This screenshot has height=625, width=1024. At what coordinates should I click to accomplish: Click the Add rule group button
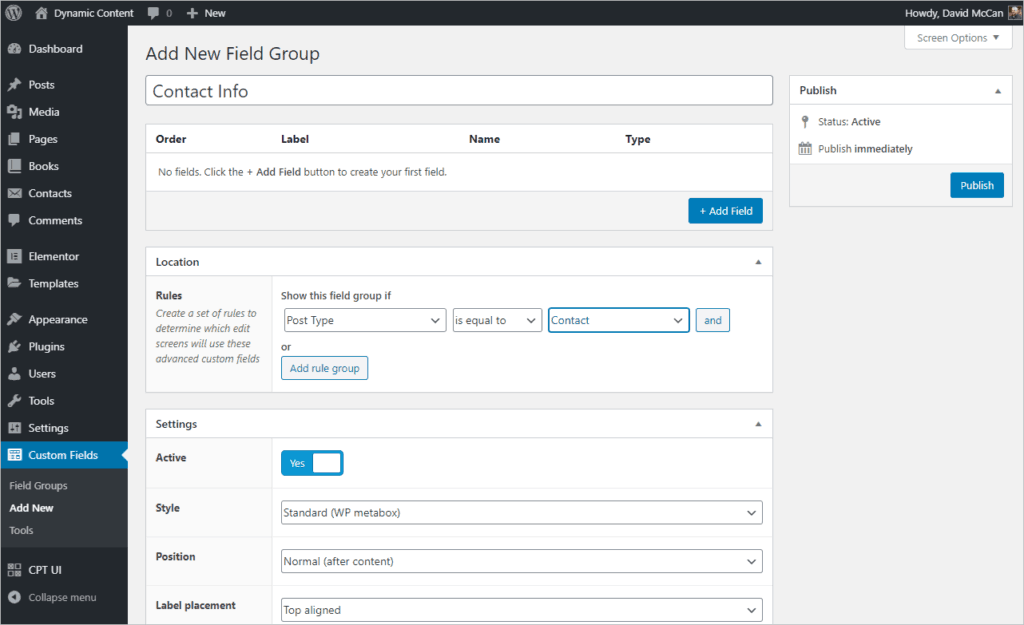(324, 368)
